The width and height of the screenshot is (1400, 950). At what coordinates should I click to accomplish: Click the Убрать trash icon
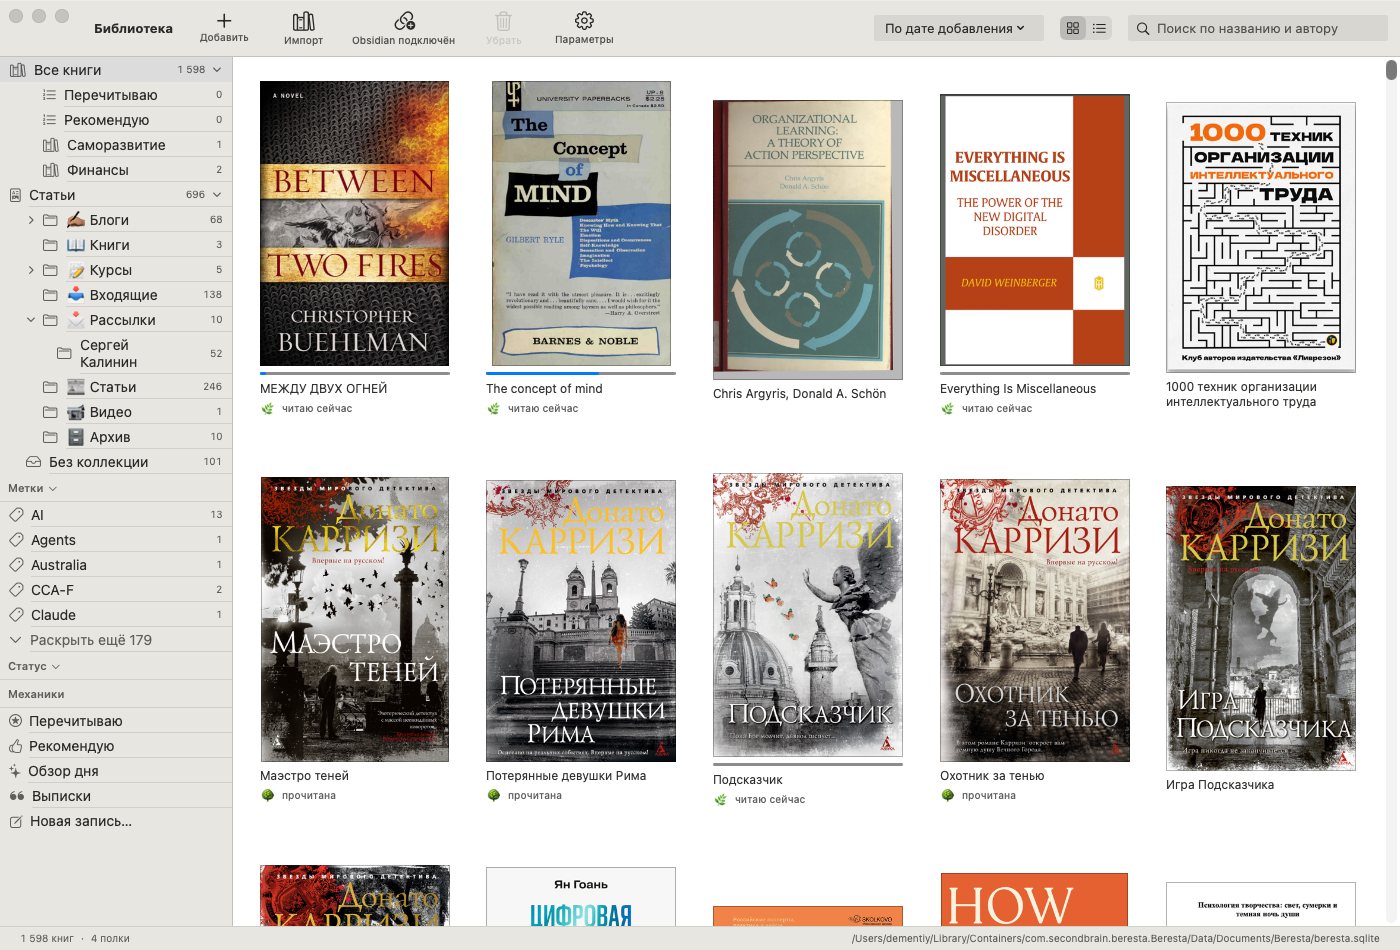click(503, 21)
